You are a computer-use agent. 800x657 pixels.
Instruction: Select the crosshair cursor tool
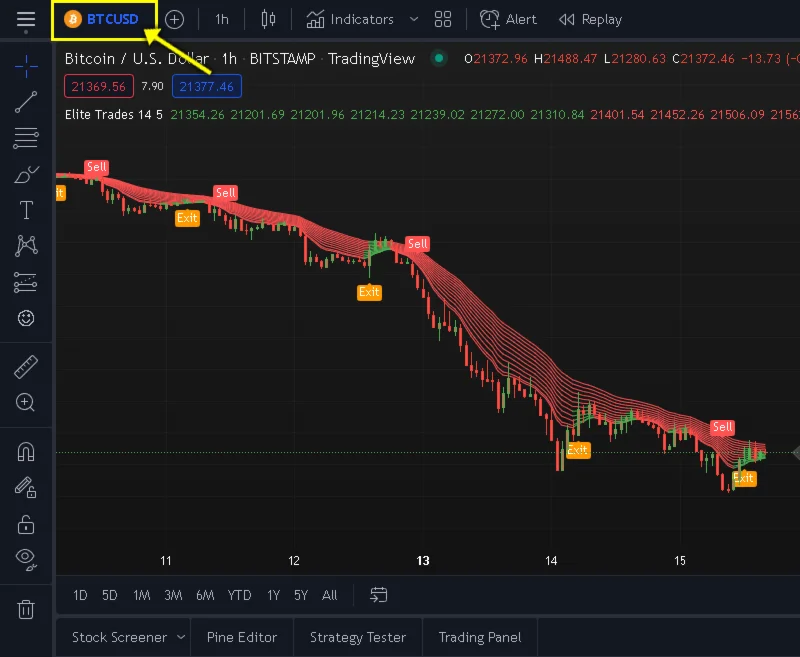point(26,66)
